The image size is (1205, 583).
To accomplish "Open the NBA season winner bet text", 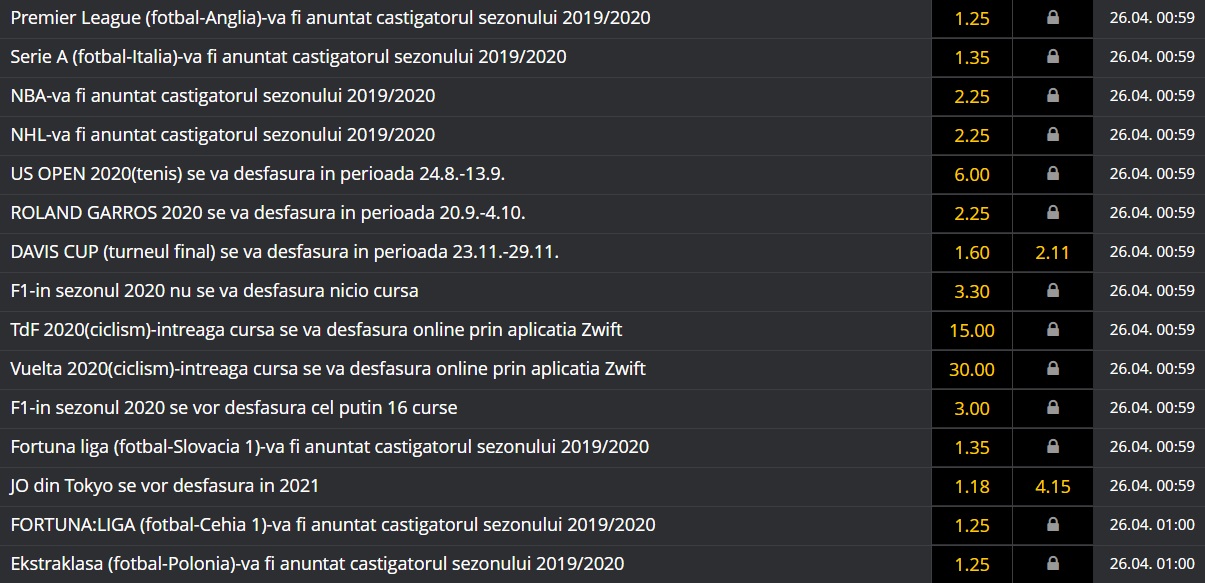I will click(222, 96).
